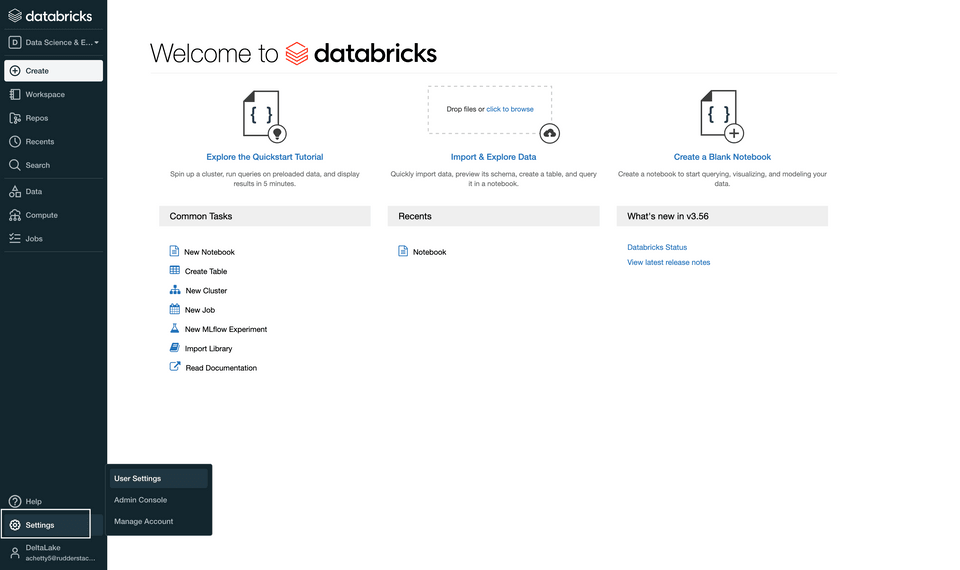The height and width of the screenshot is (570, 960).
Task: Click the Read Documentation external link icon
Action: [x=175, y=367]
